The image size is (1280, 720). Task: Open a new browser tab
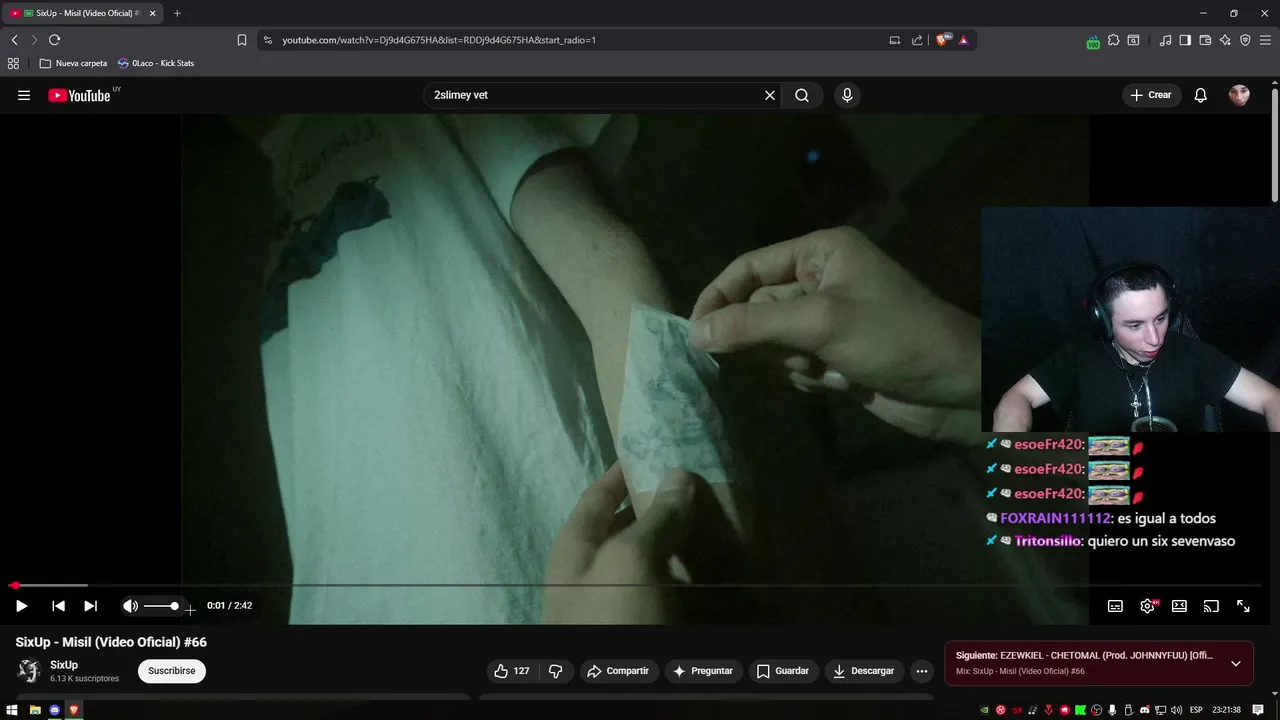click(x=177, y=13)
